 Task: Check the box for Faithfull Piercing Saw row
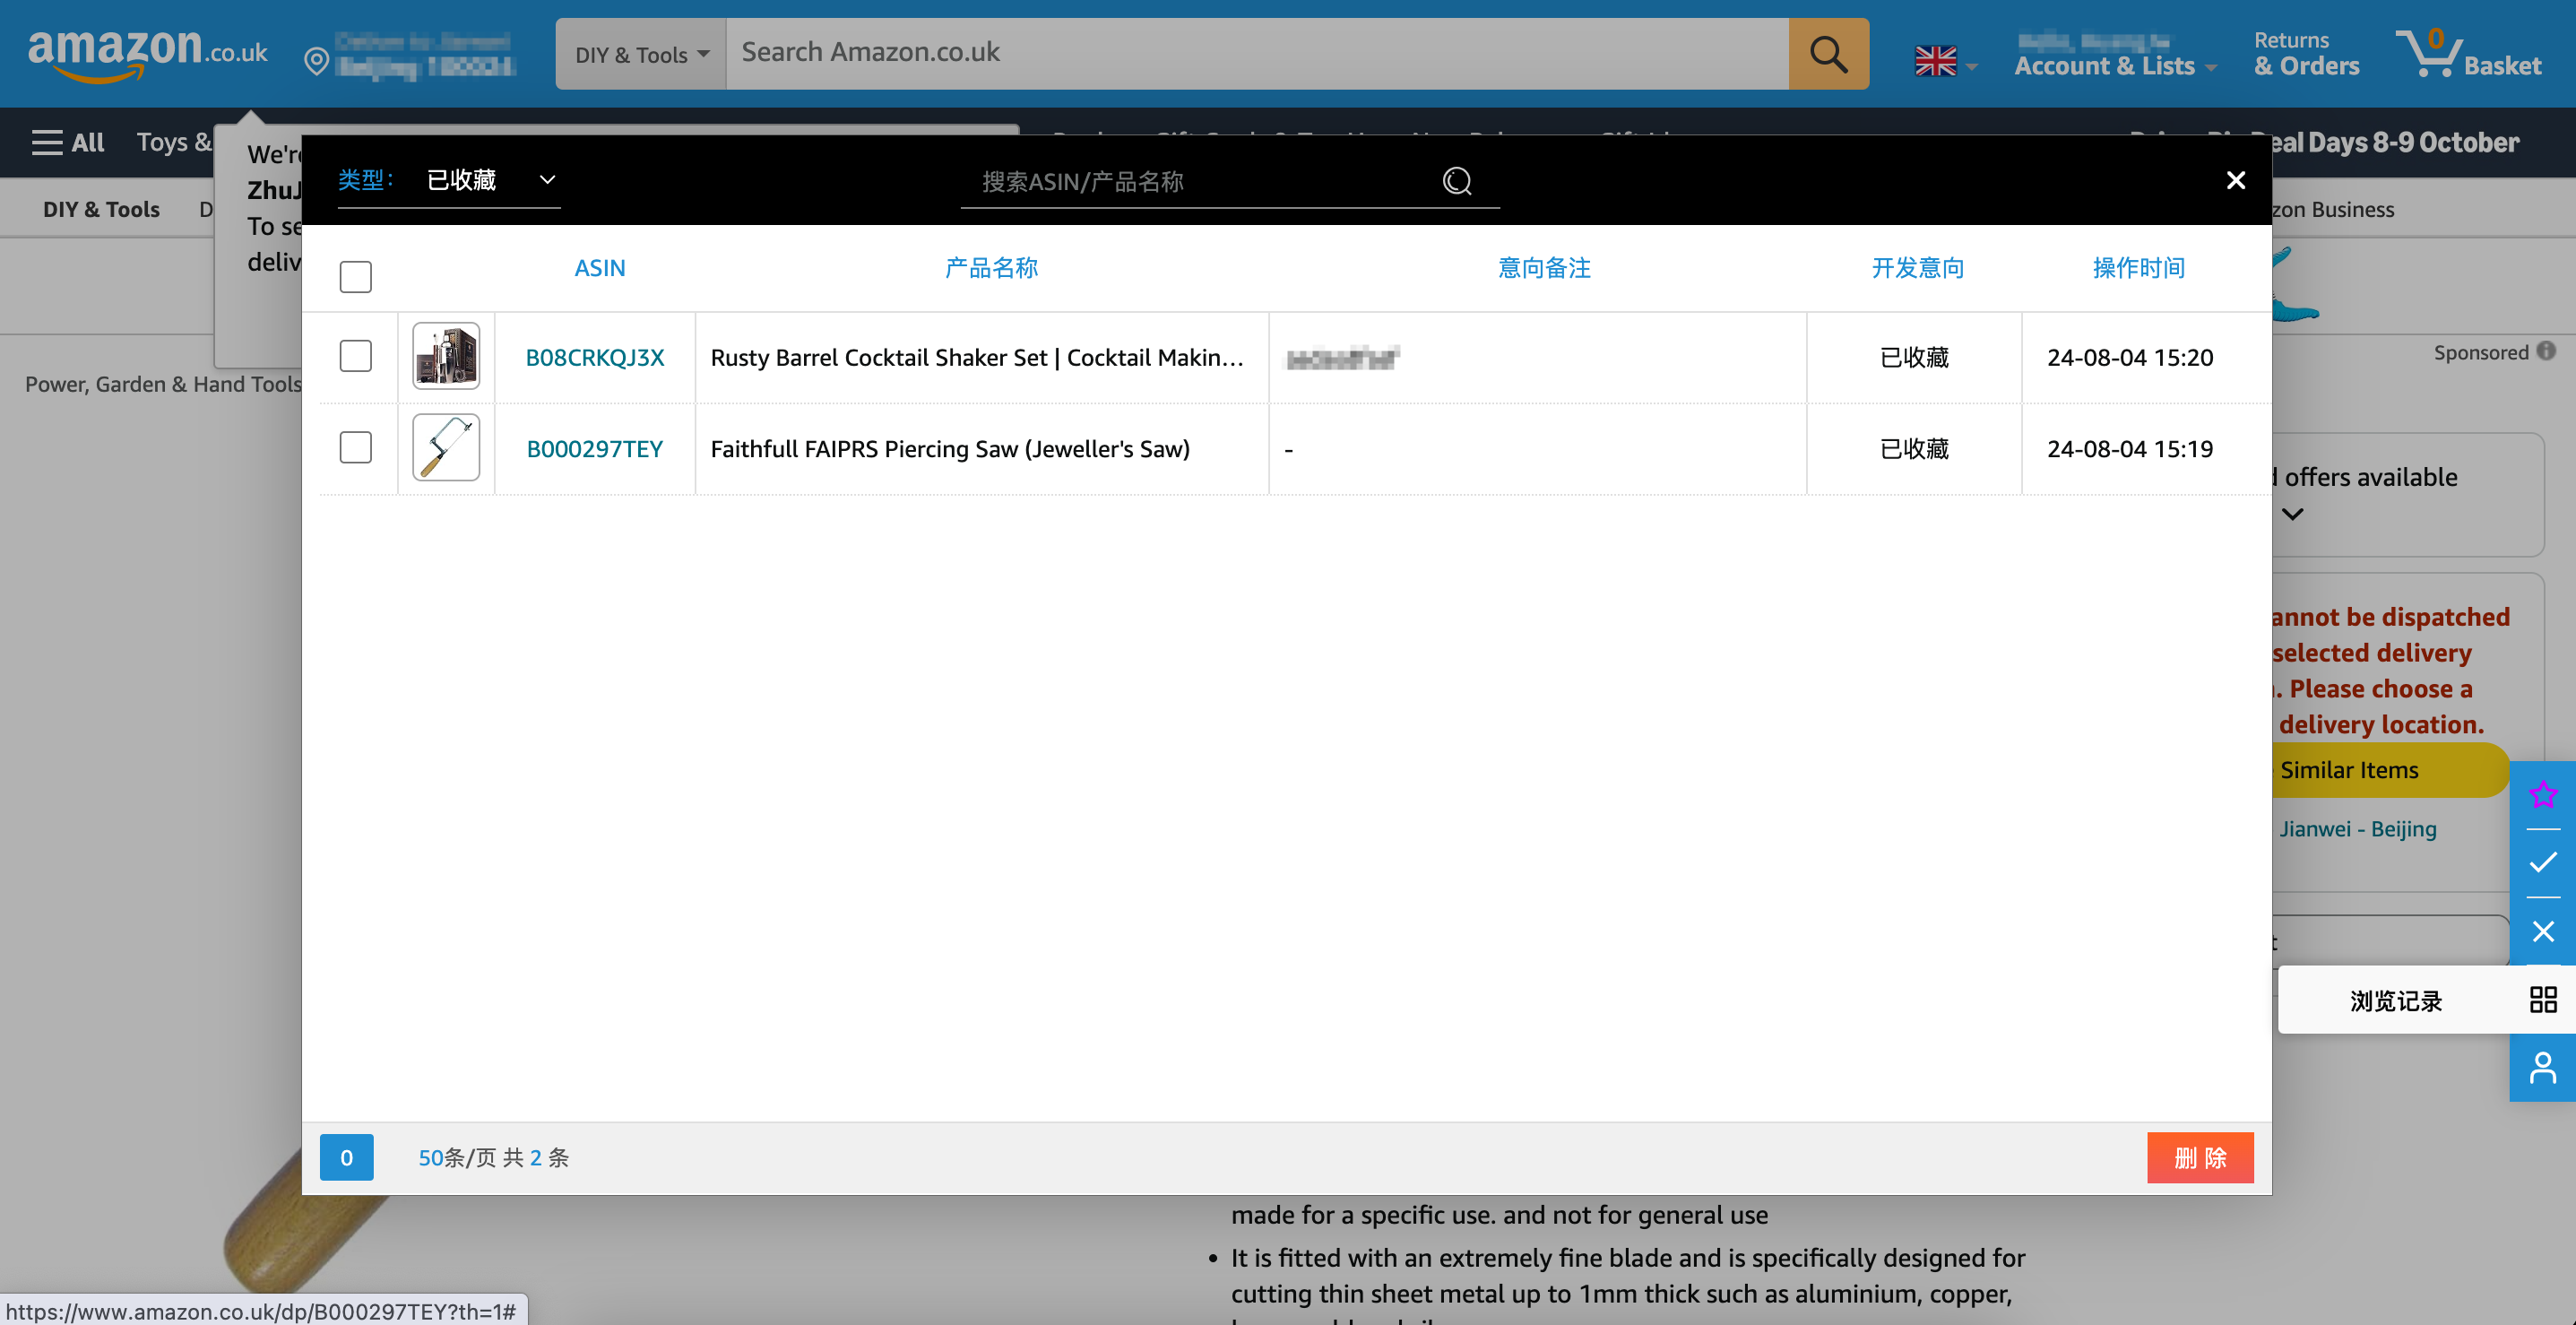(x=355, y=447)
